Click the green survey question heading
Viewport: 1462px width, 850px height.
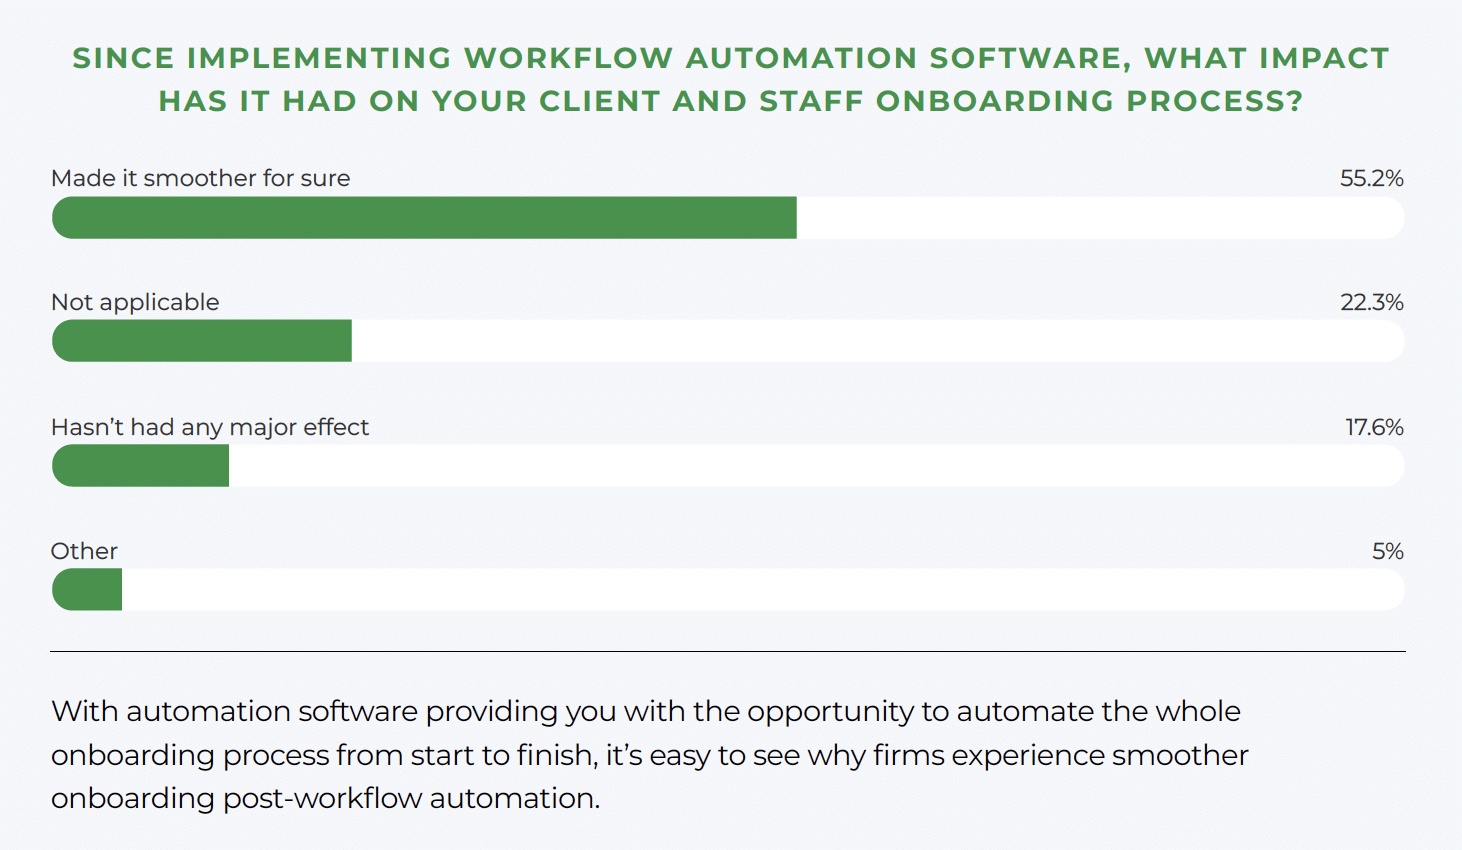[731, 79]
